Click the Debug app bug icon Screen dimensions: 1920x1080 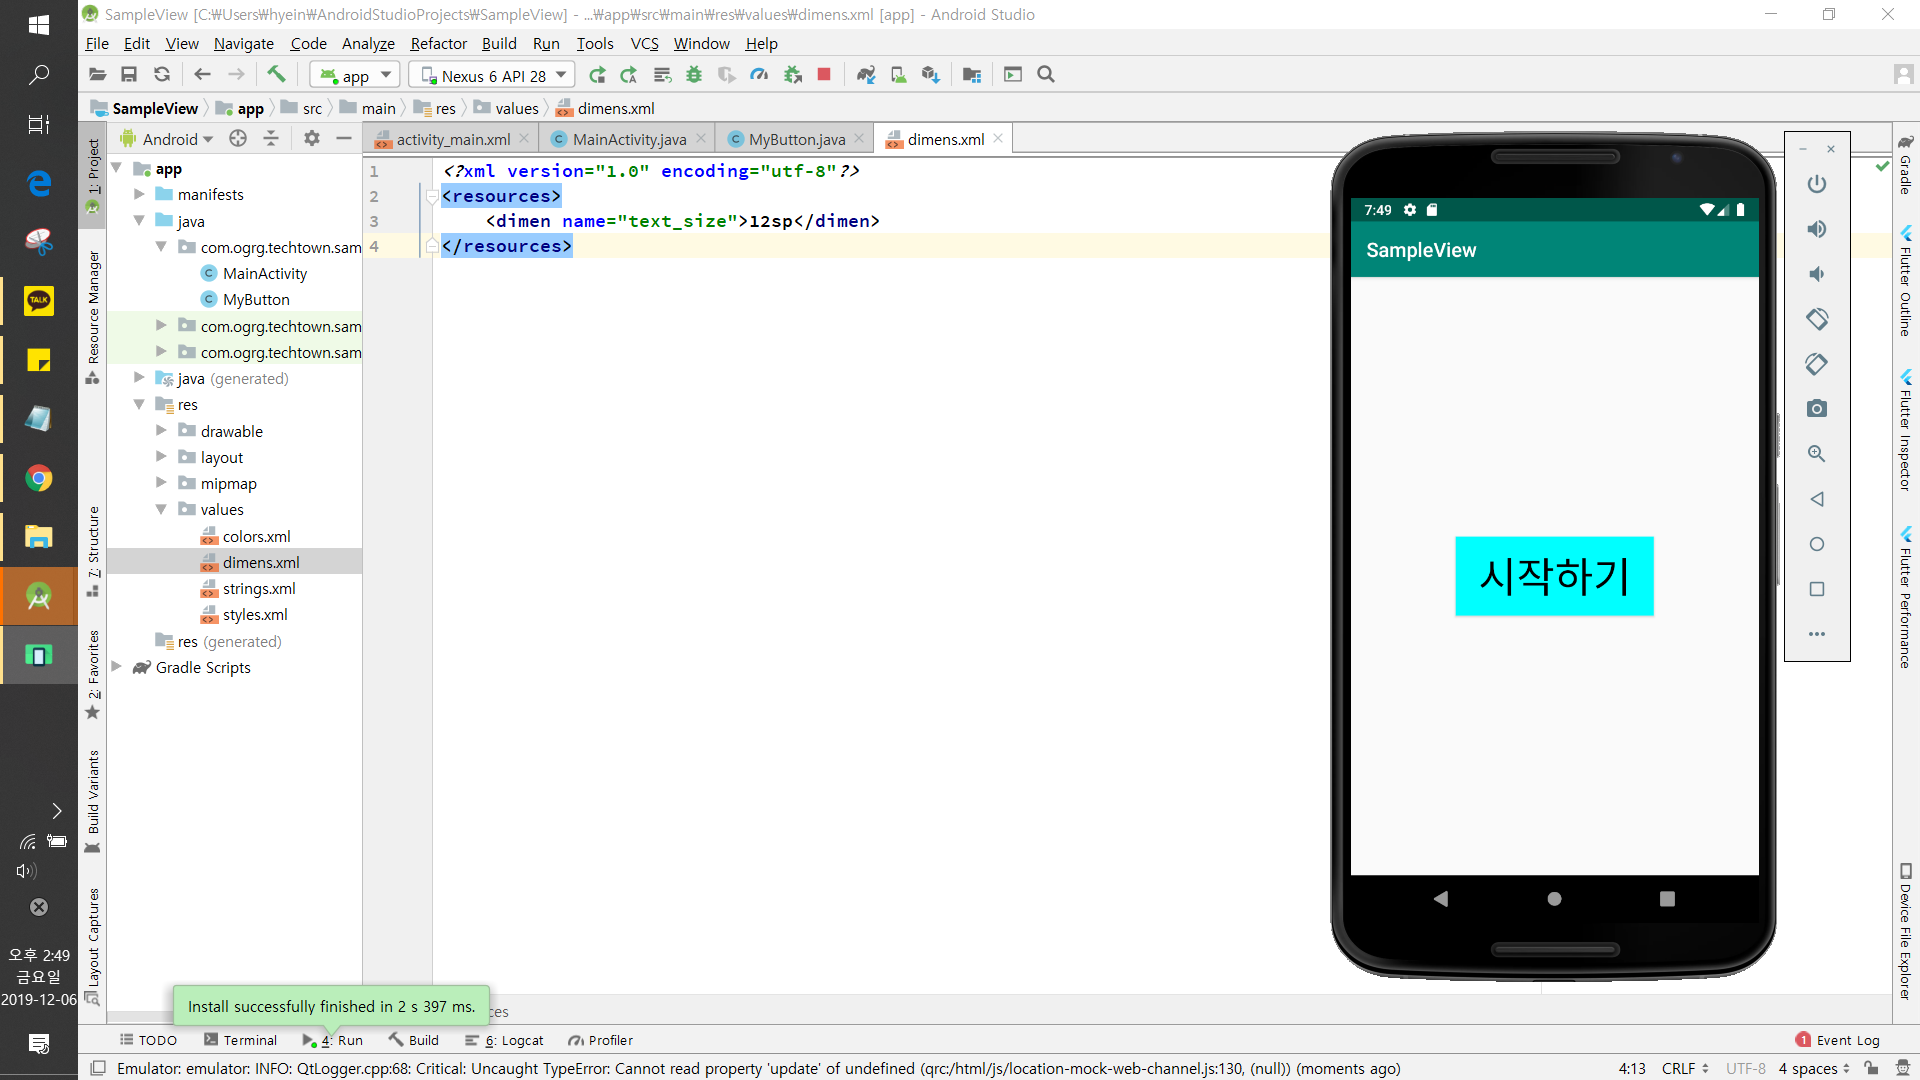[694, 74]
